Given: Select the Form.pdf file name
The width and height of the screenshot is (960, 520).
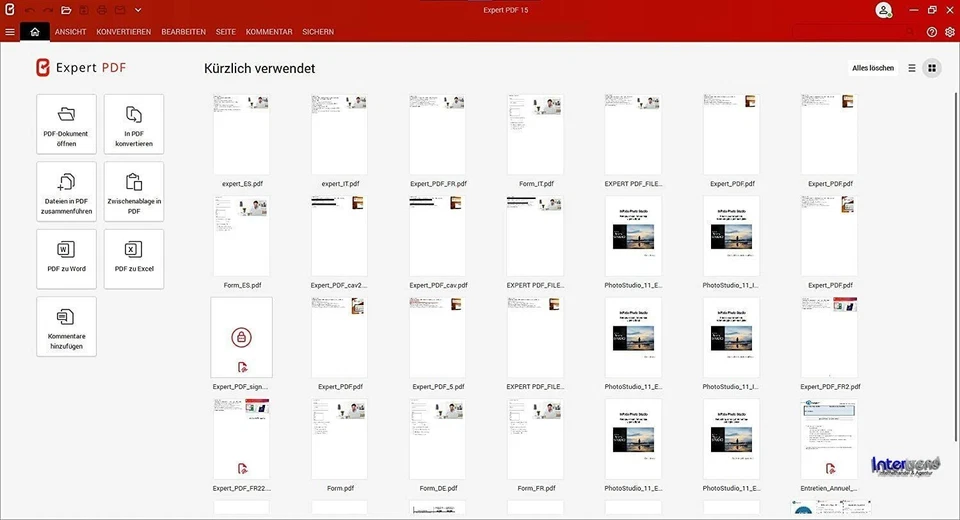Looking at the screenshot, I should point(340,488).
